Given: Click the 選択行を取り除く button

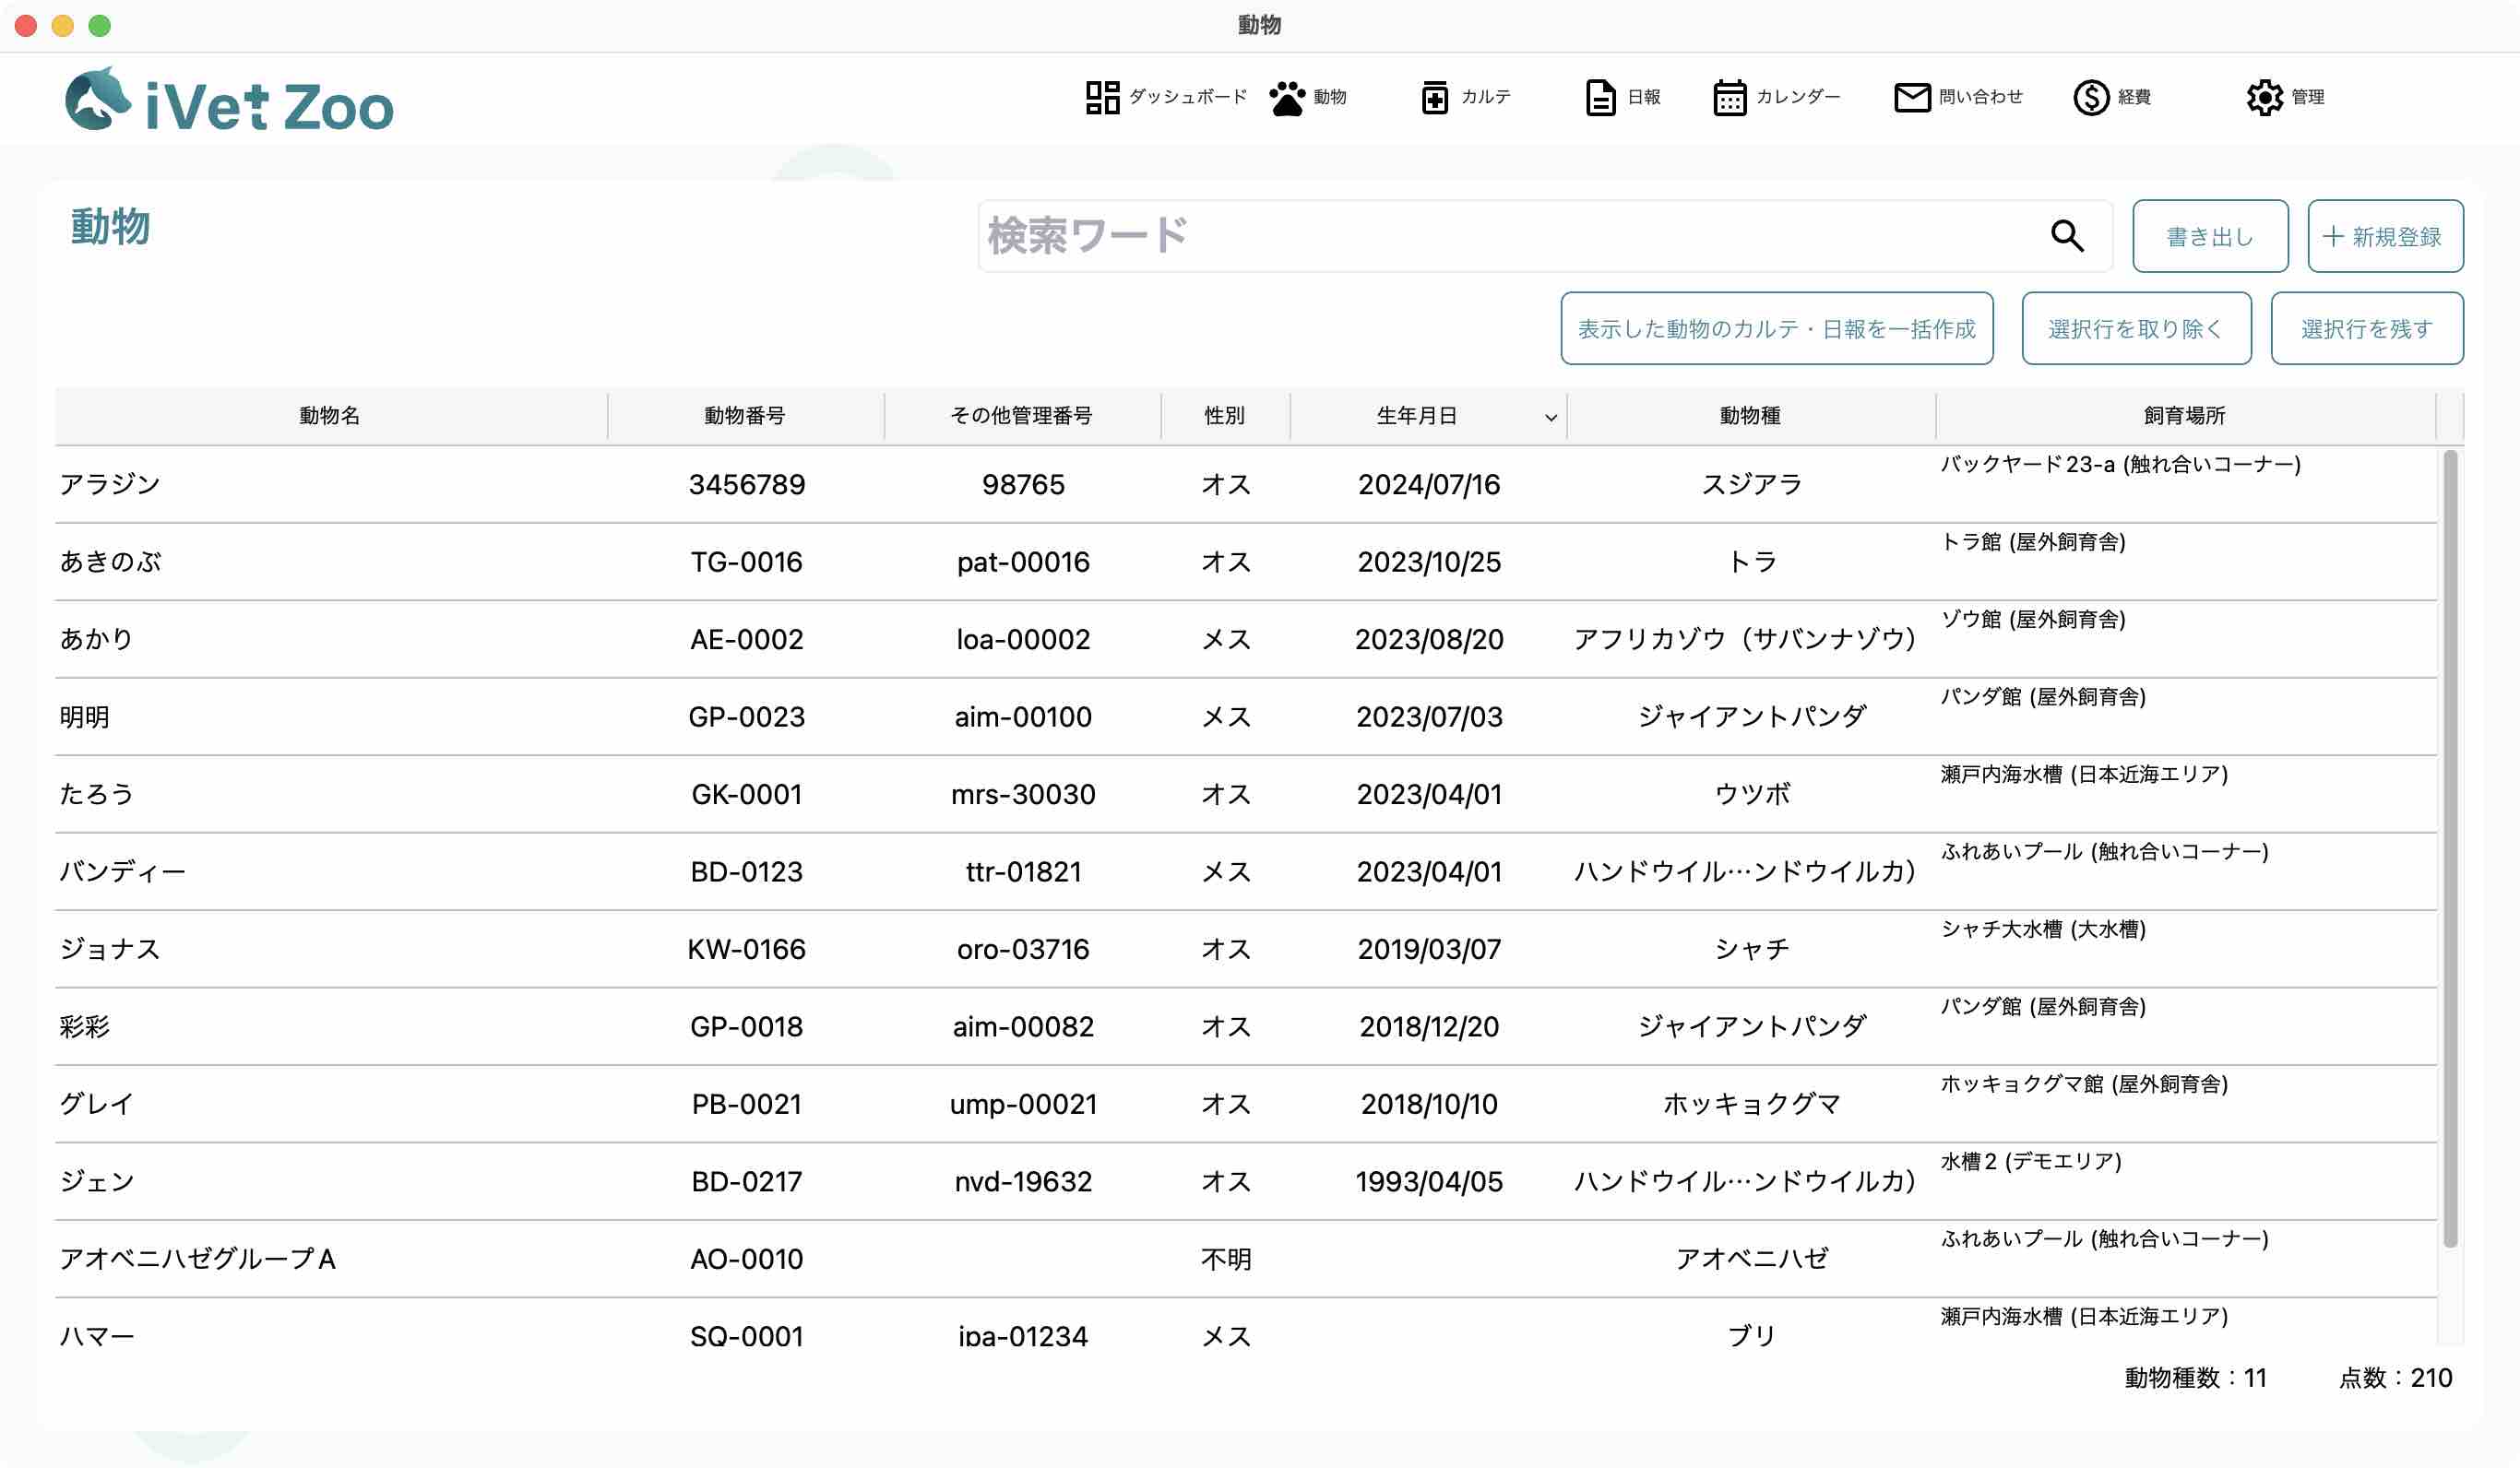Looking at the screenshot, I should point(2136,328).
